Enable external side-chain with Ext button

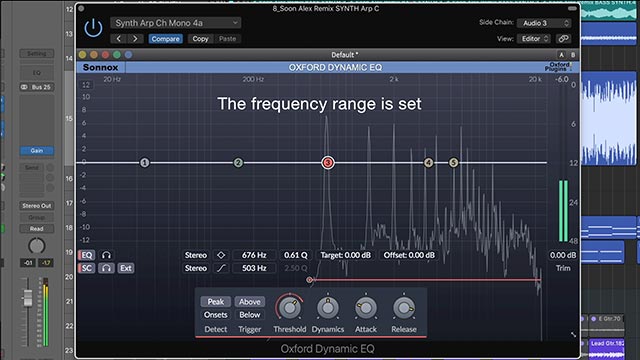[x=126, y=268]
